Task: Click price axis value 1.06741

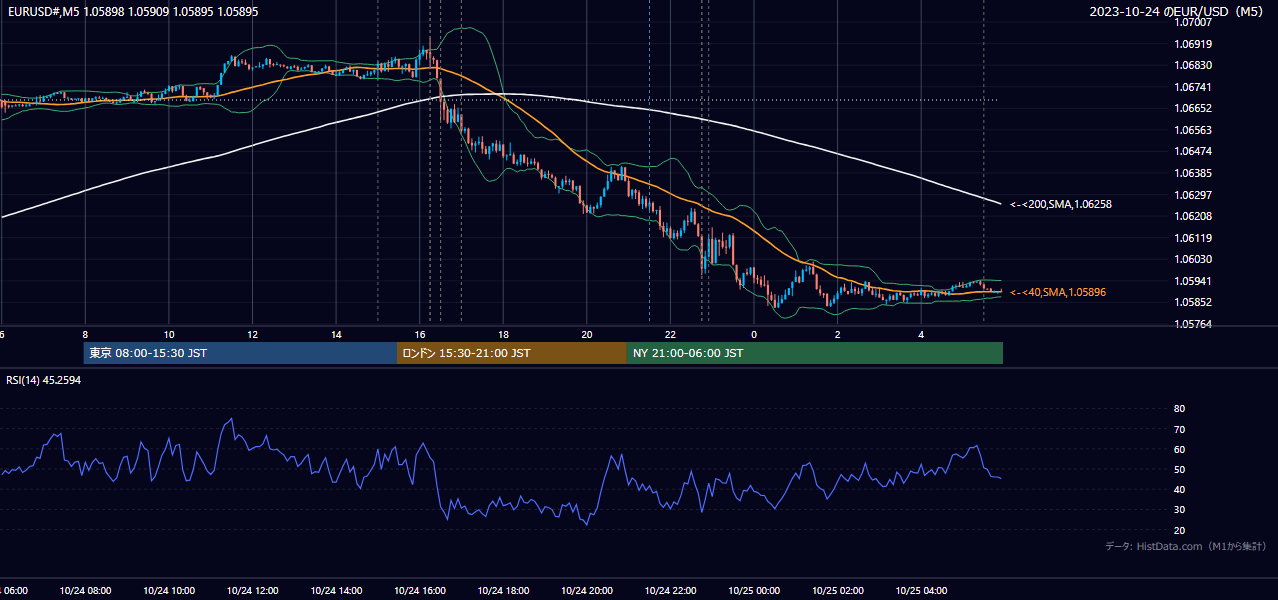Action: (x=1194, y=87)
